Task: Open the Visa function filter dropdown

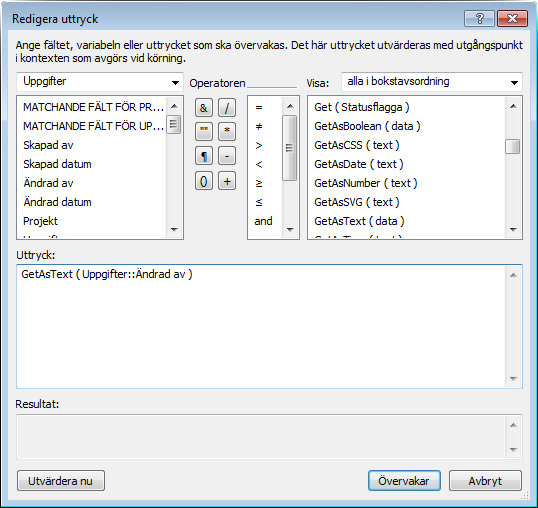Action: click(x=432, y=82)
